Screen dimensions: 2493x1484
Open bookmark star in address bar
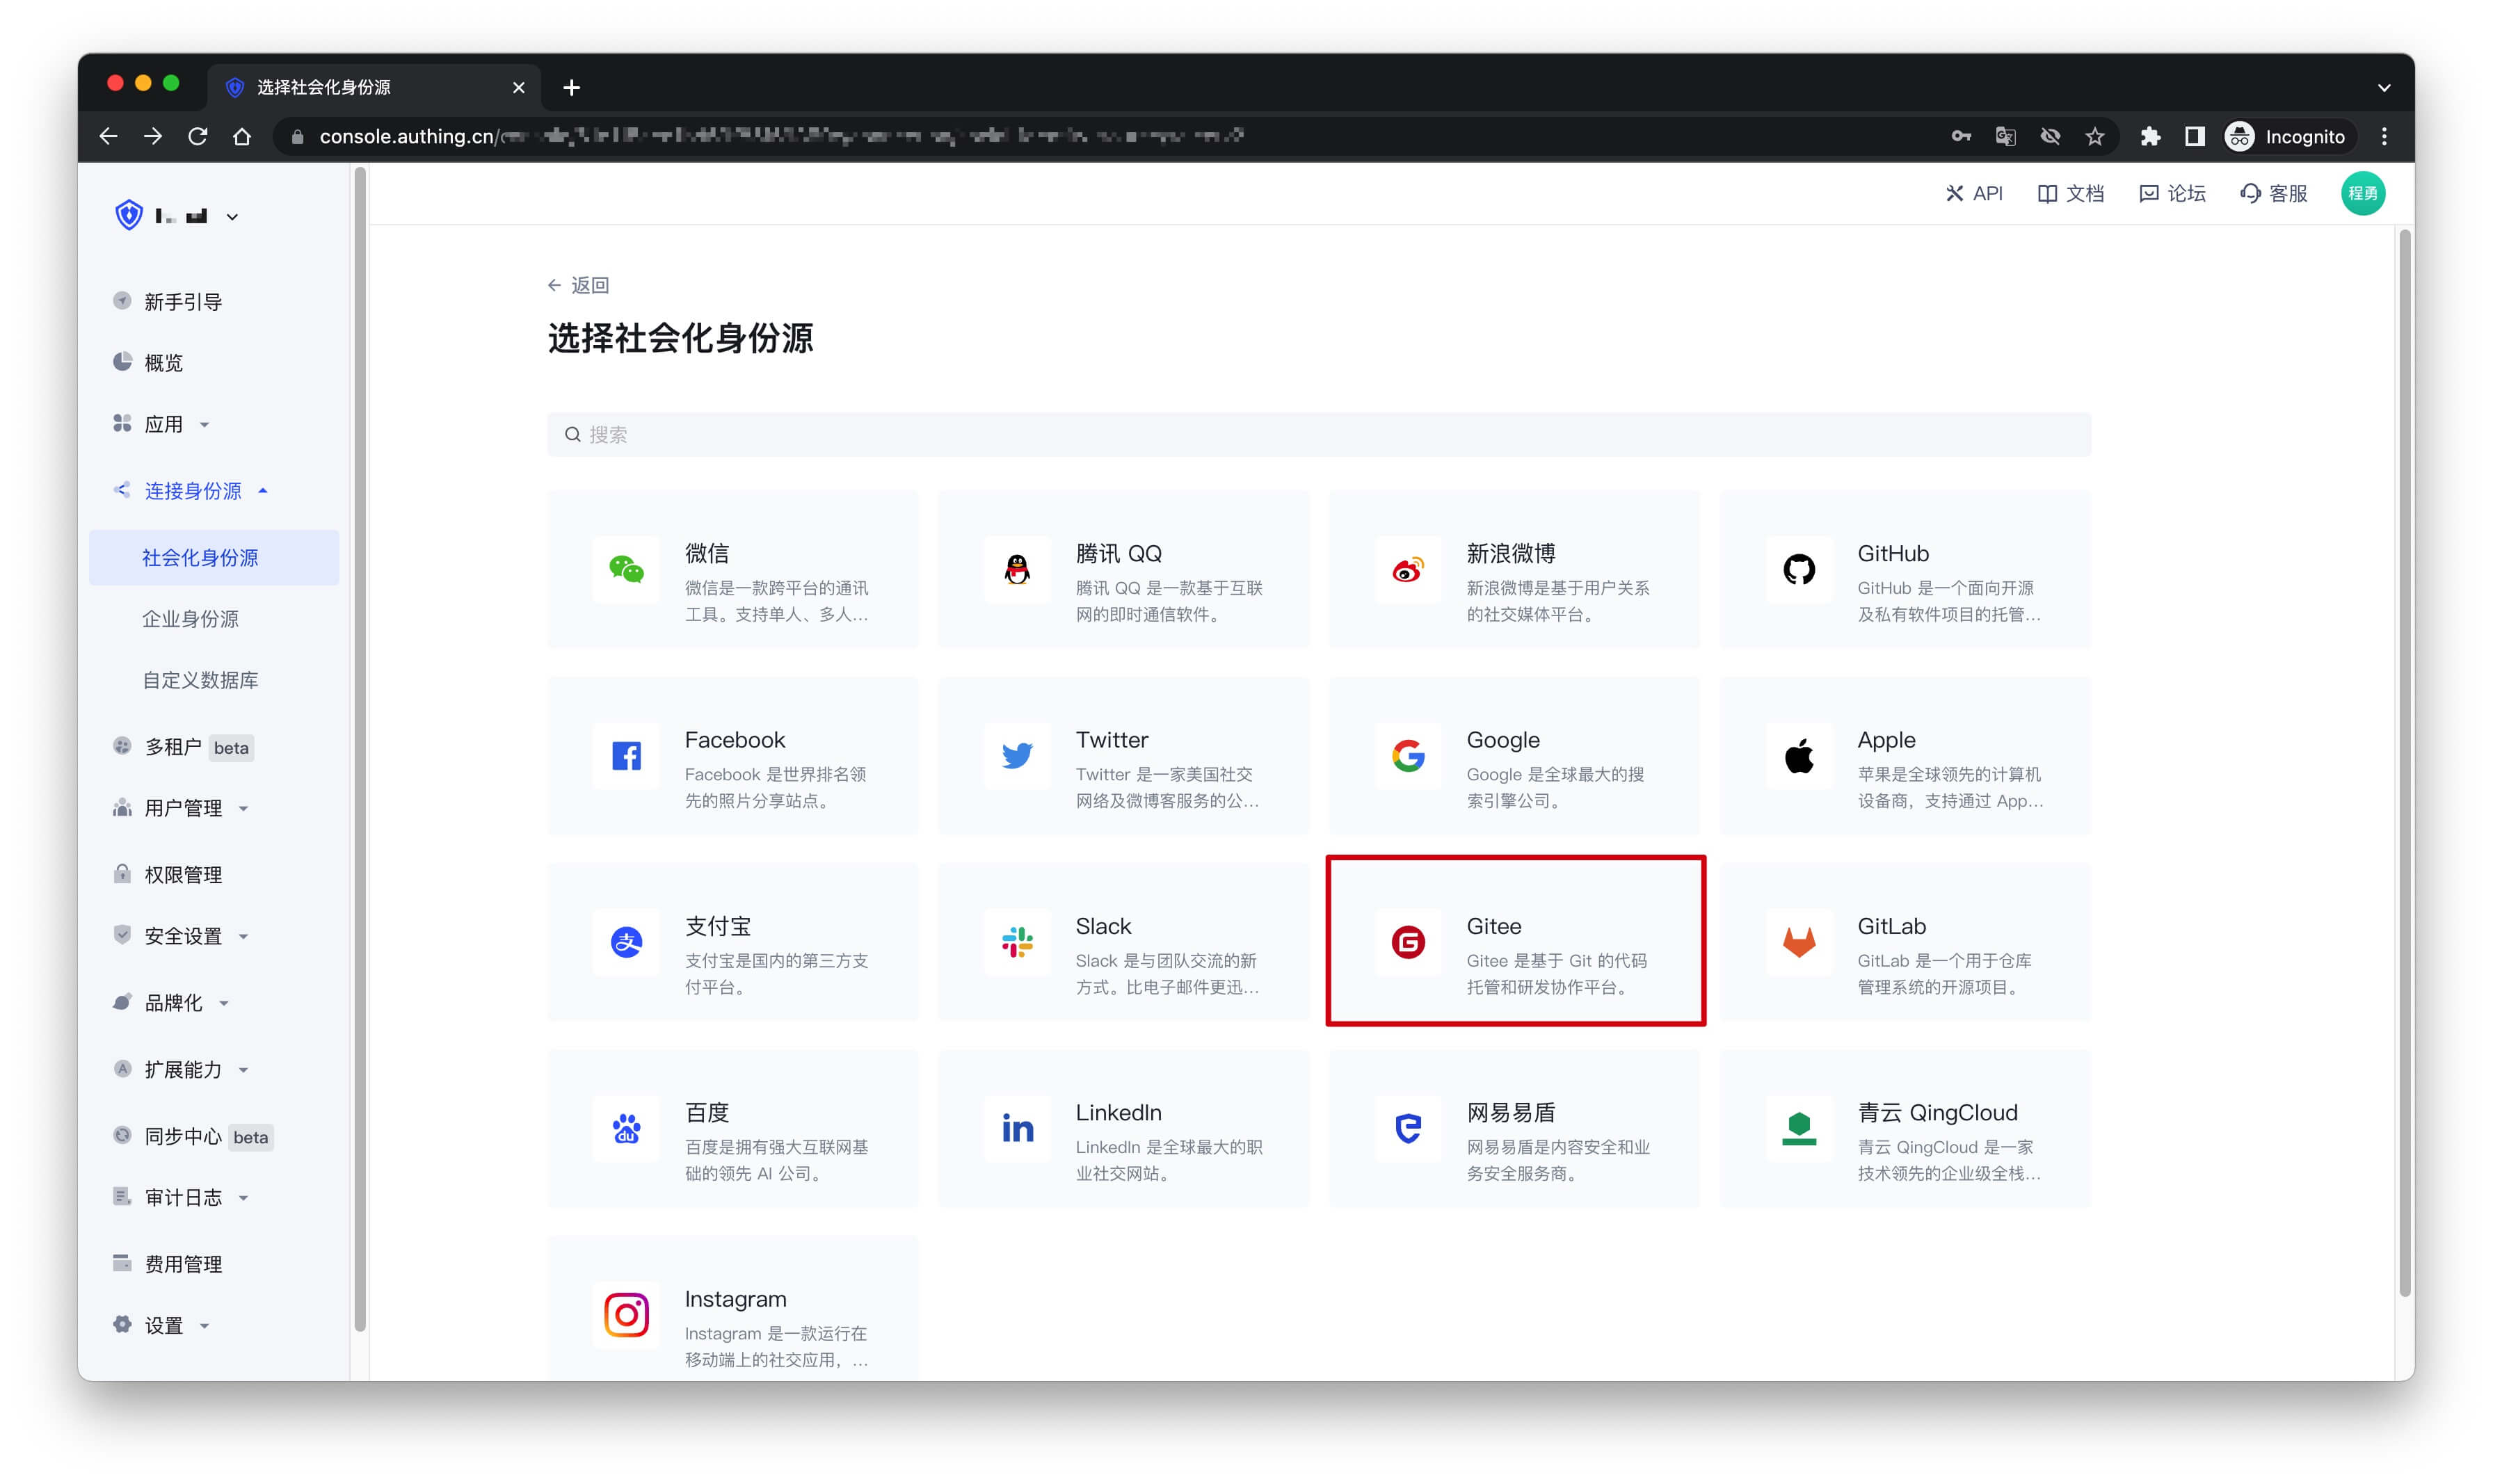[x=2094, y=137]
